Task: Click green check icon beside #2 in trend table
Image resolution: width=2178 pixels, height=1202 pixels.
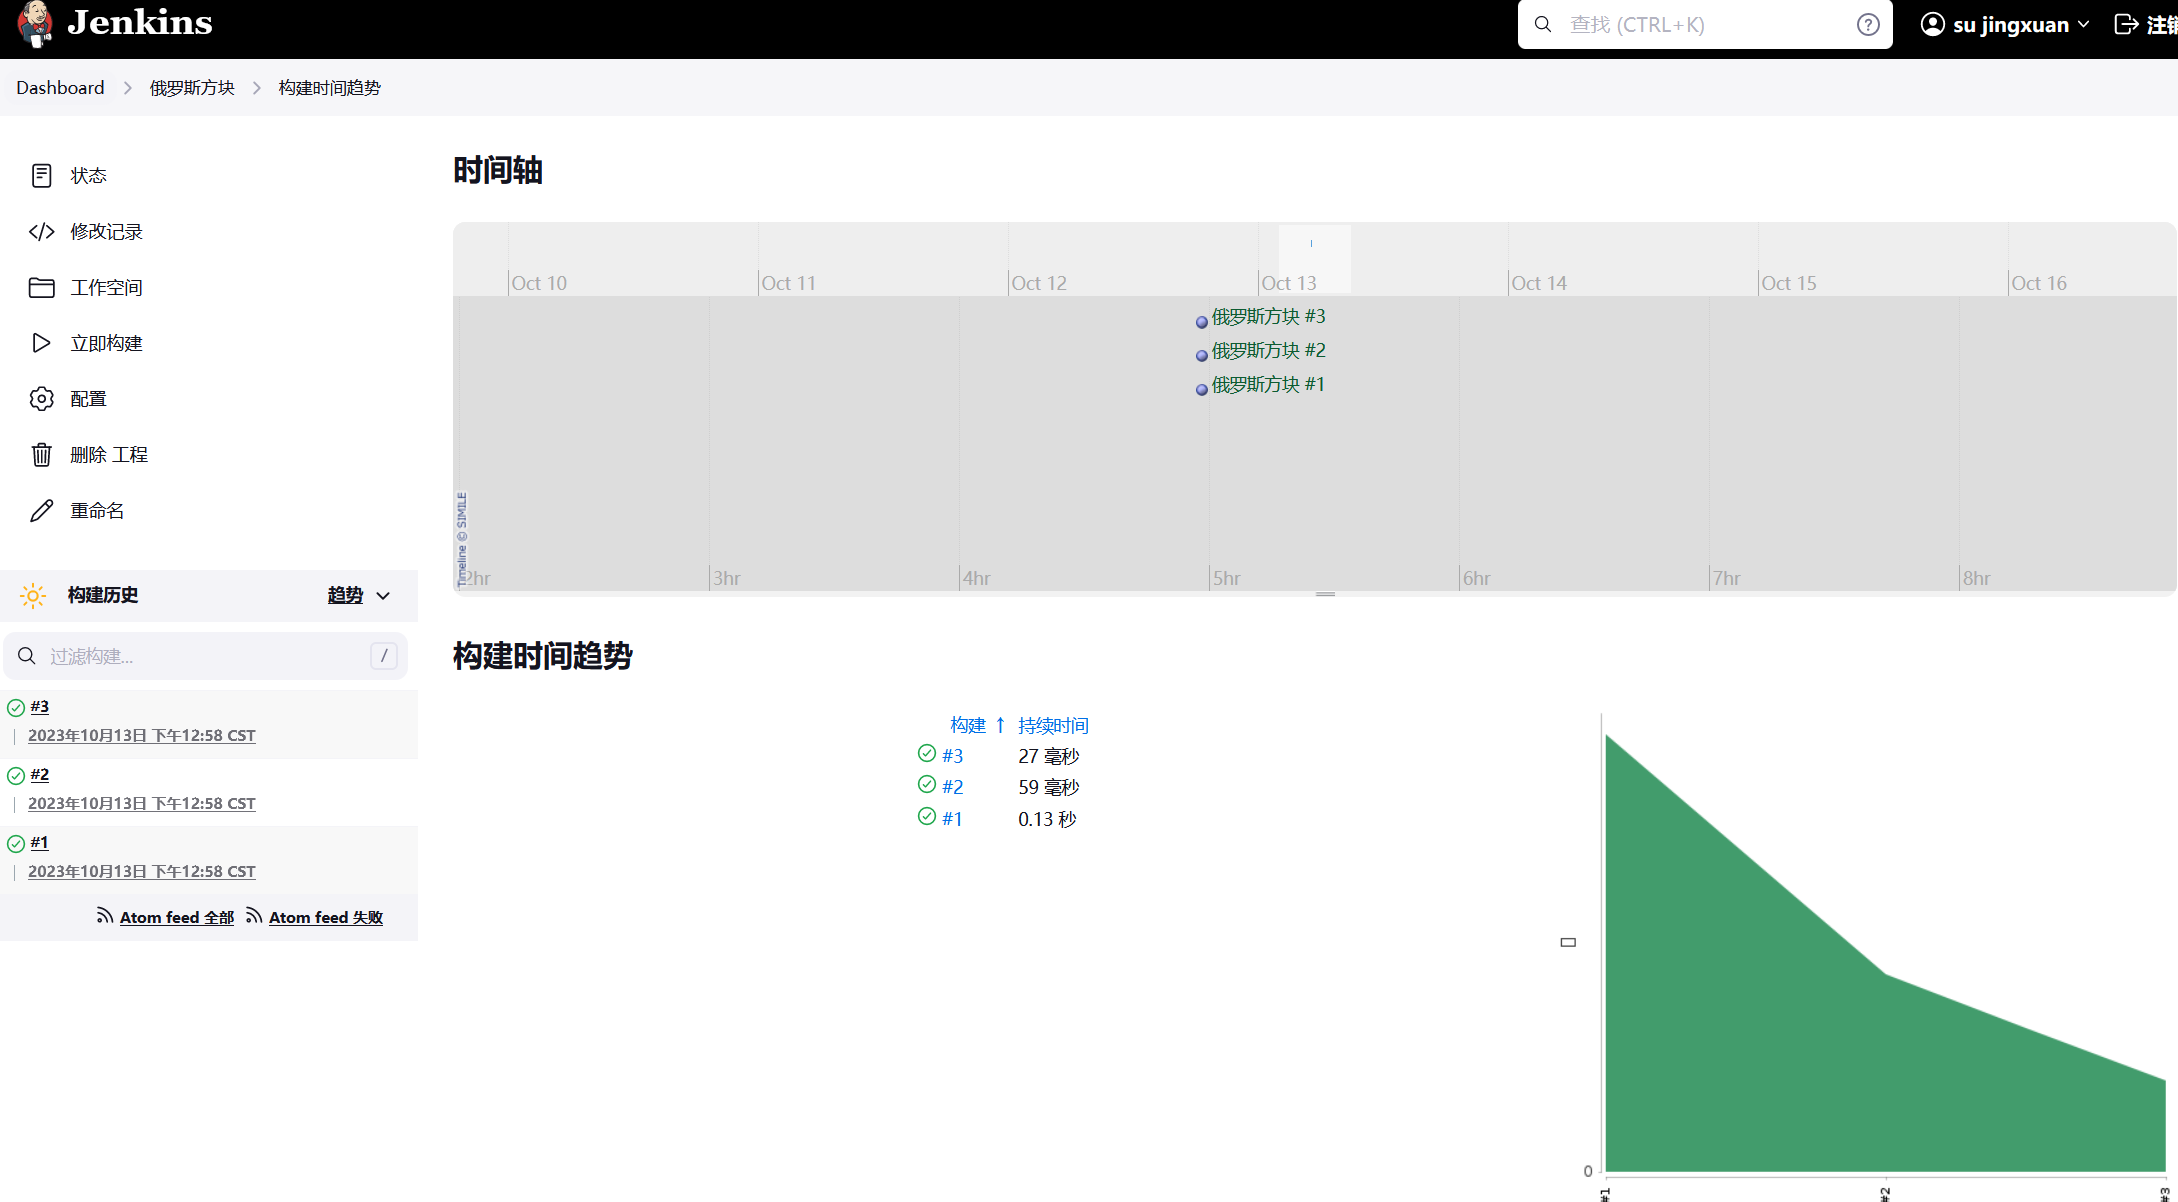Action: pos(927,784)
